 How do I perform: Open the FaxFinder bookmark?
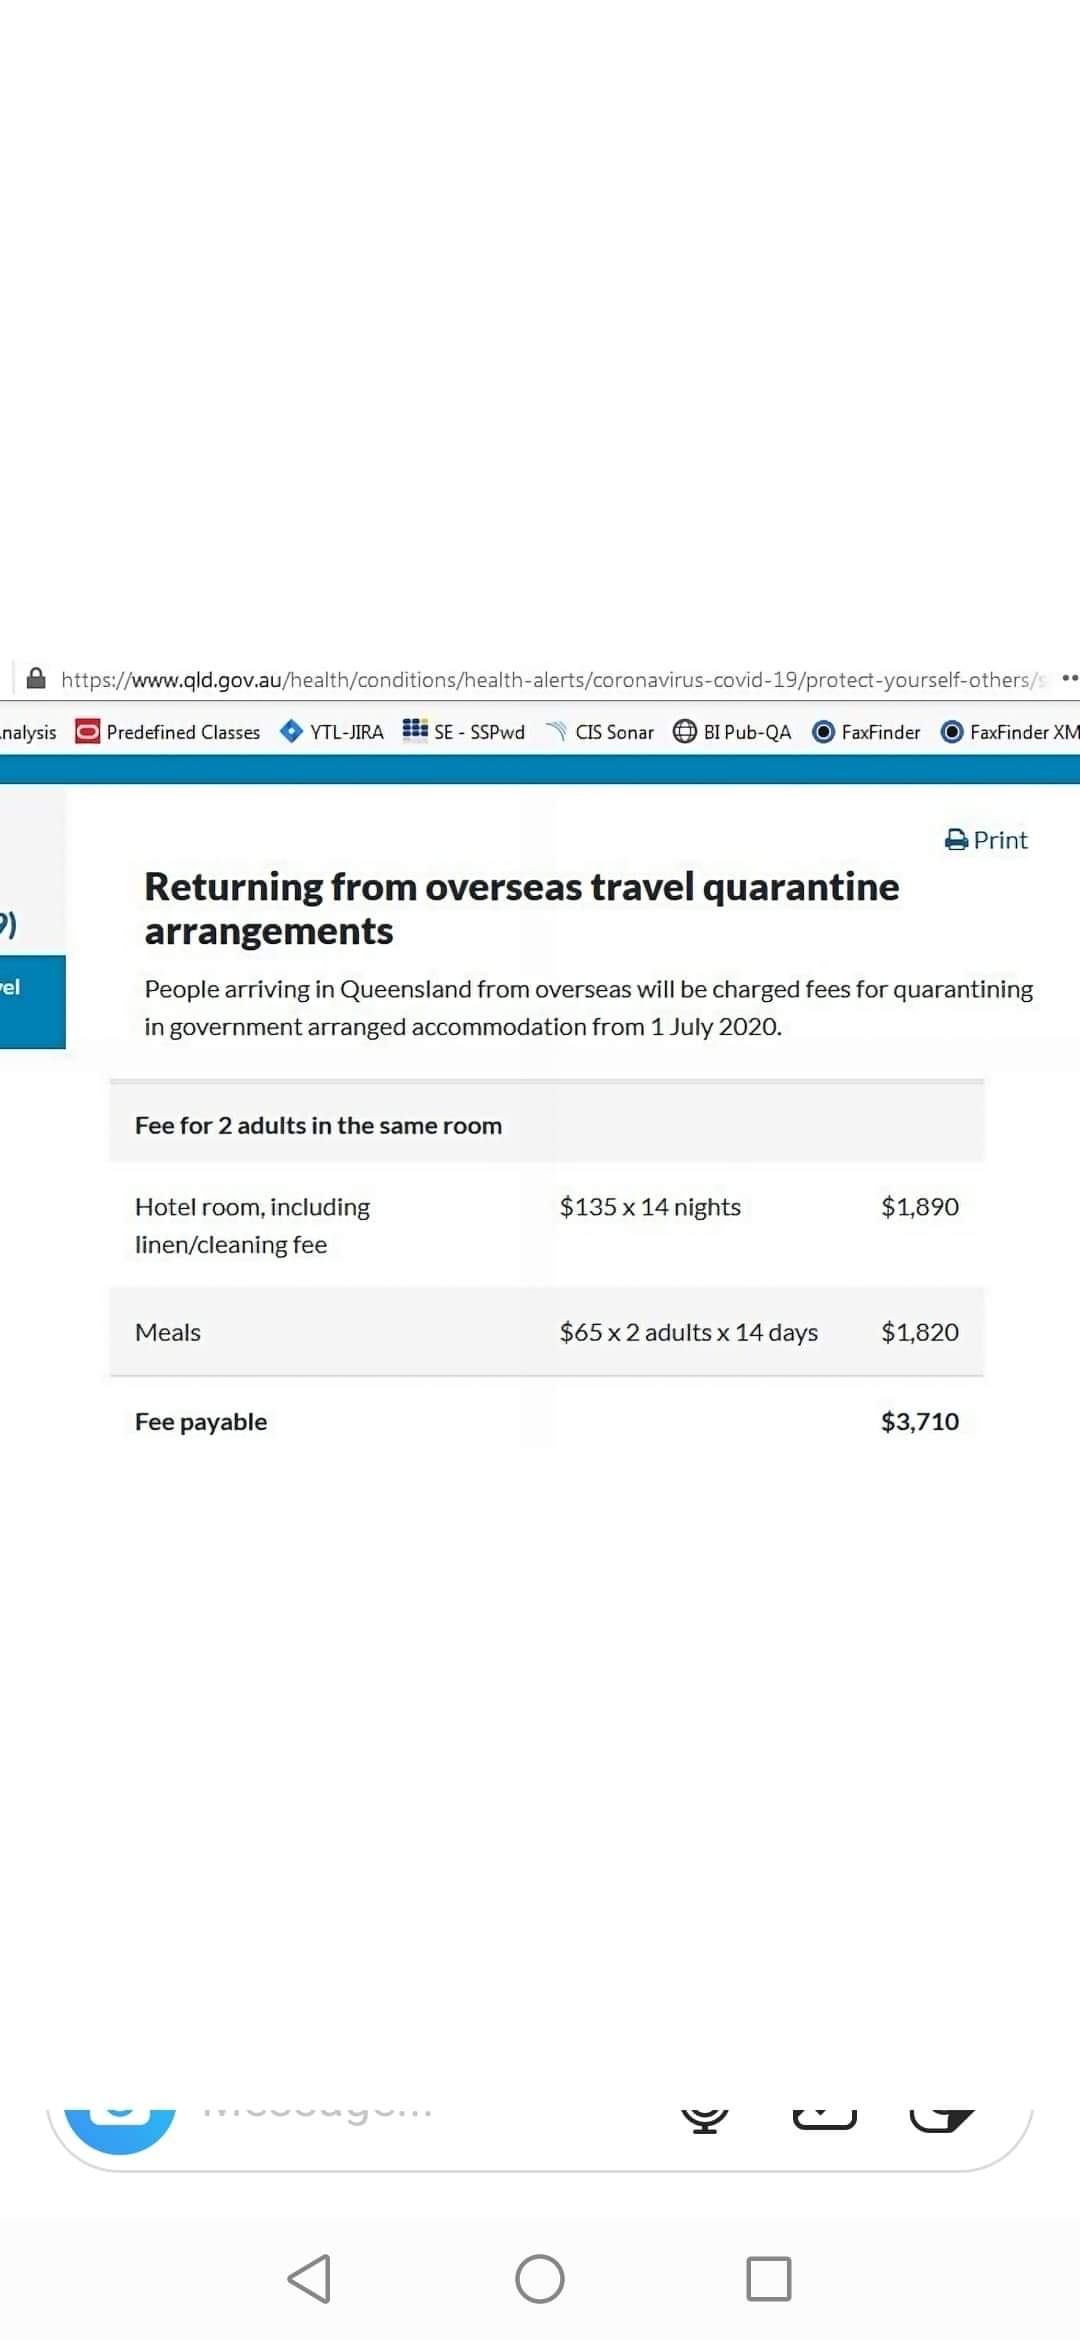point(867,732)
